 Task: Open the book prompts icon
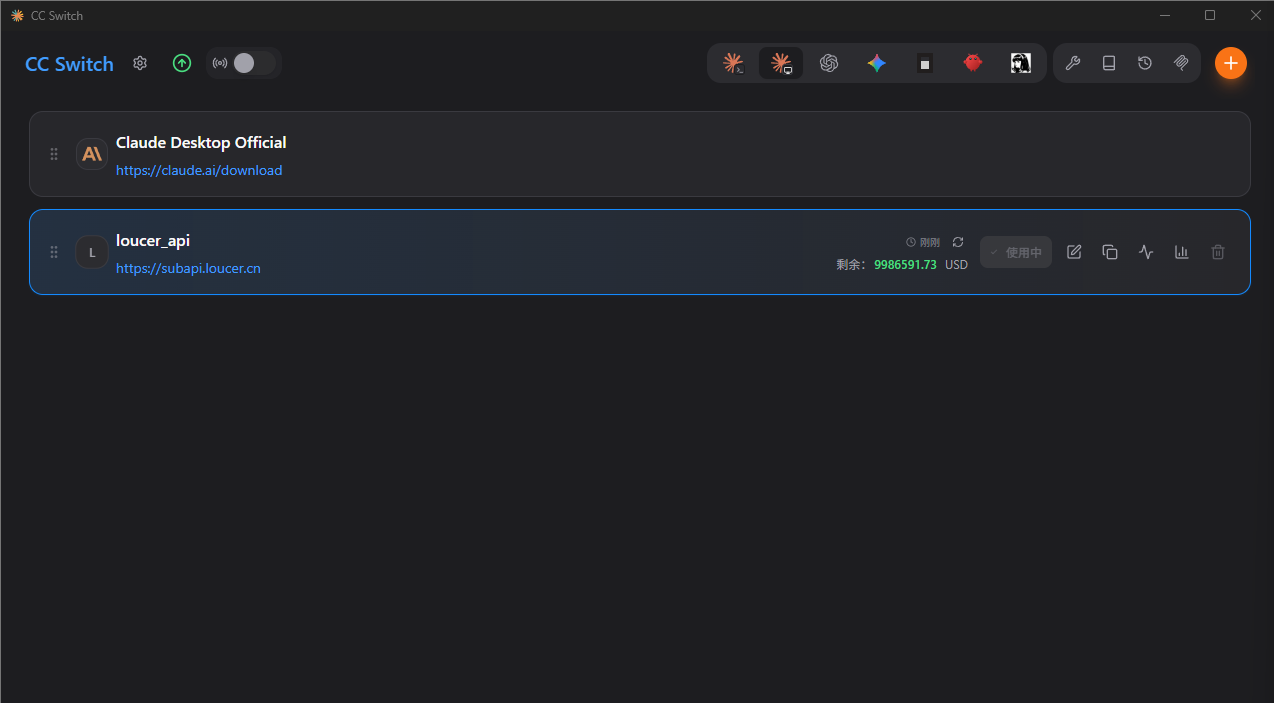(1109, 63)
